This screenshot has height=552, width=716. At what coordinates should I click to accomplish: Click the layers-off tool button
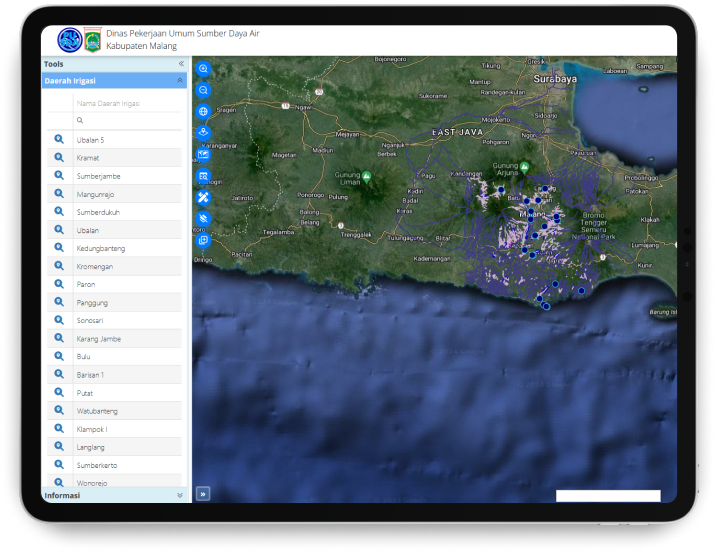coord(204,218)
